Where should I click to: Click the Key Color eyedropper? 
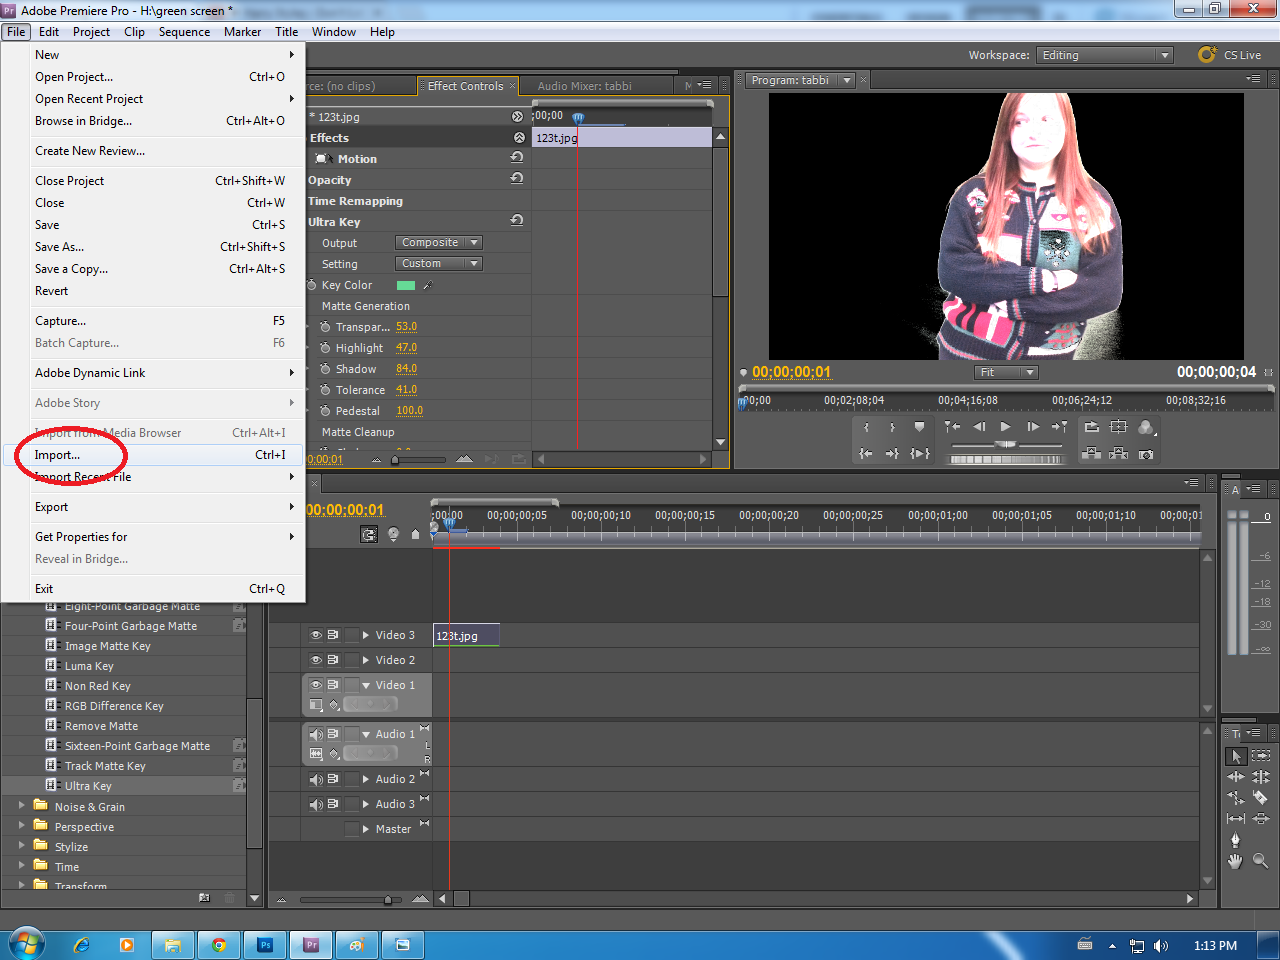(428, 285)
